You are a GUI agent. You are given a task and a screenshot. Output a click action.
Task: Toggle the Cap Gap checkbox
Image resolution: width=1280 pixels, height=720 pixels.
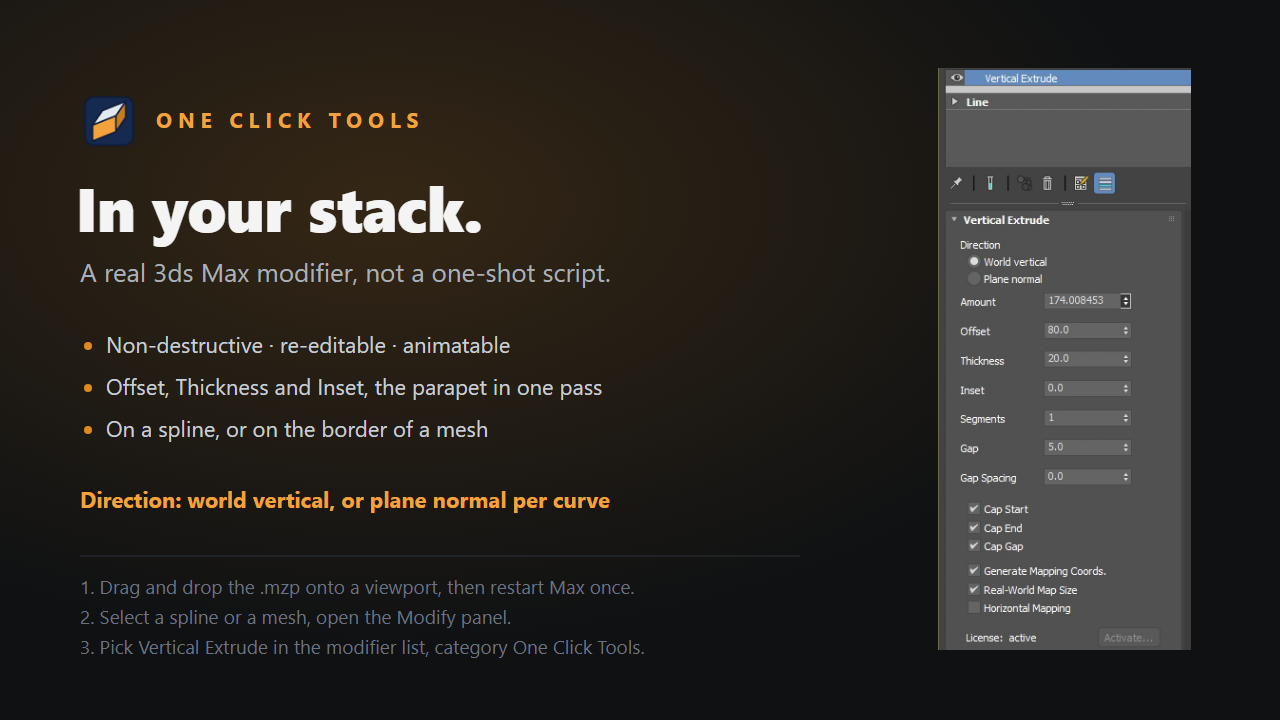coord(974,546)
